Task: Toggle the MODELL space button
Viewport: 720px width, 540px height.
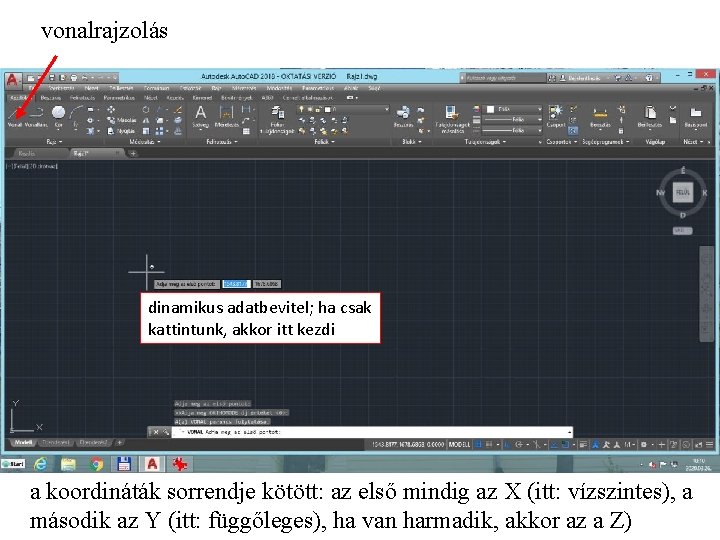Action: pos(459,444)
